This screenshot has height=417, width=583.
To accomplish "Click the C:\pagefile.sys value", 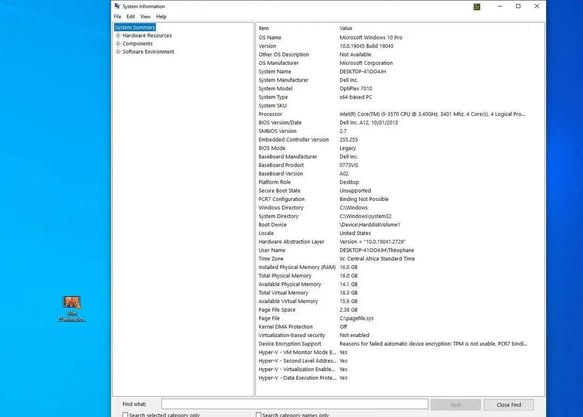I will pos(357,319).
